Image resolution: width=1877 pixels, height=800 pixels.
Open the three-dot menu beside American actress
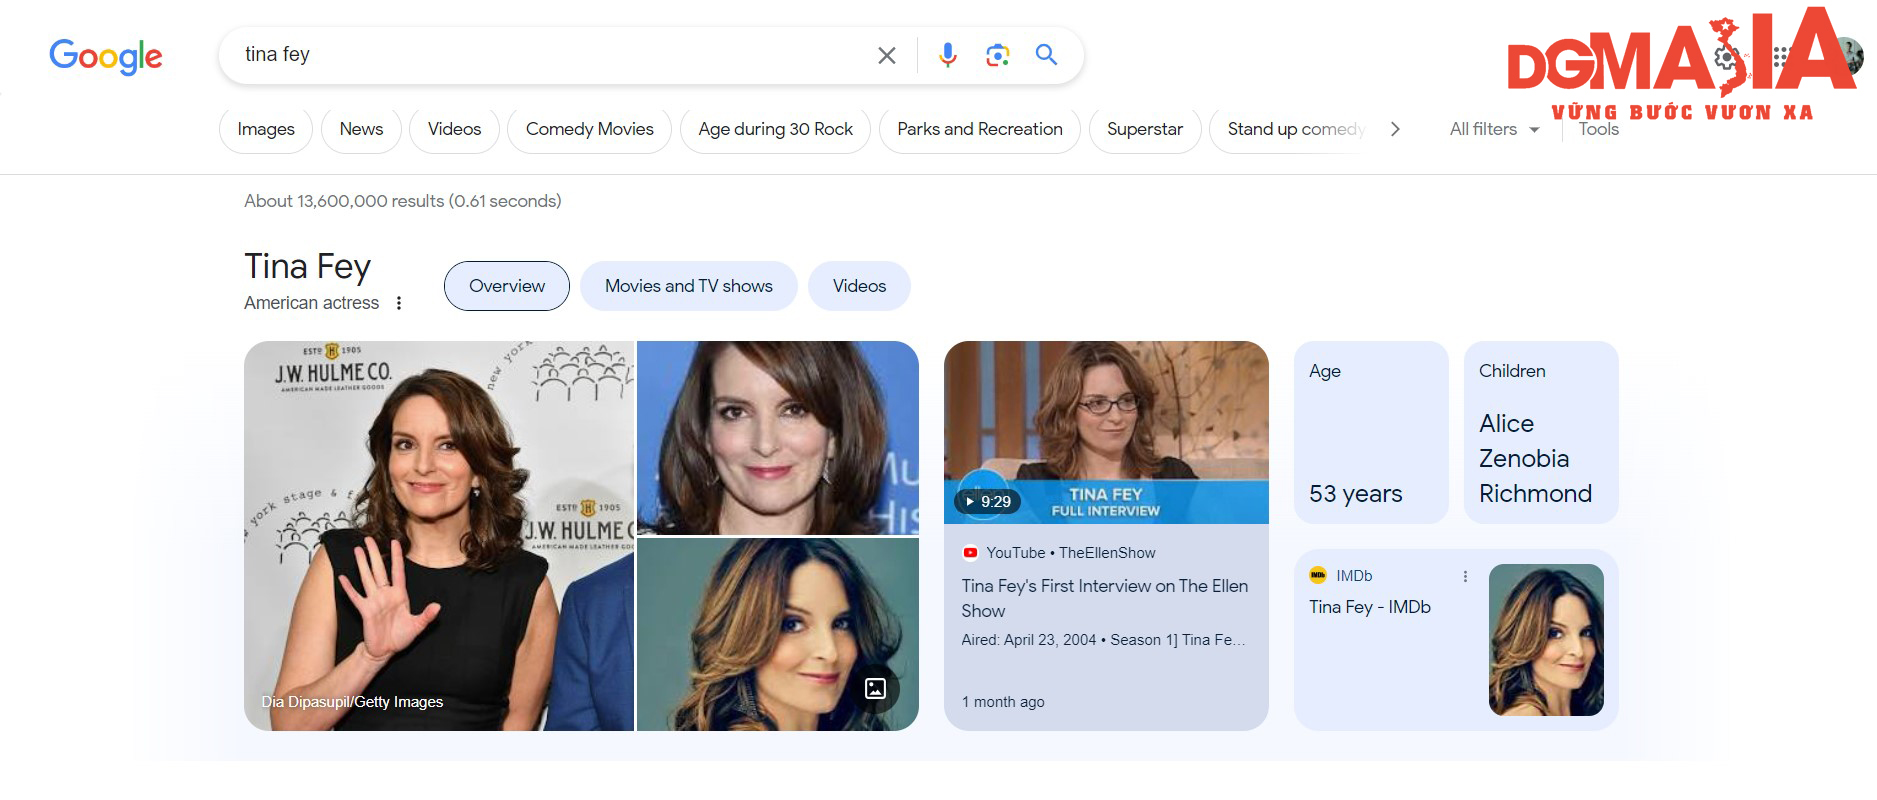[x=399, y=303]
